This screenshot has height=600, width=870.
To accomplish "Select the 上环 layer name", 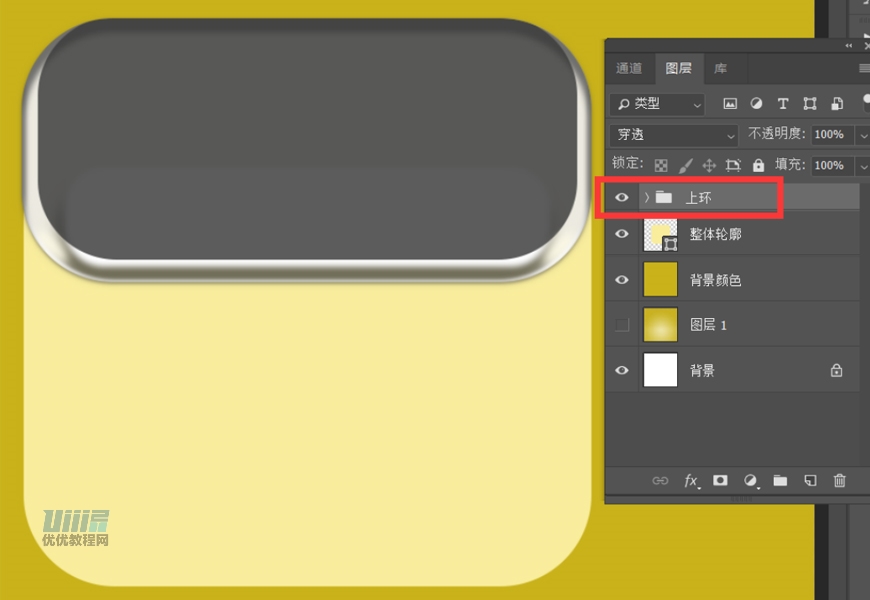I will 699,198.
